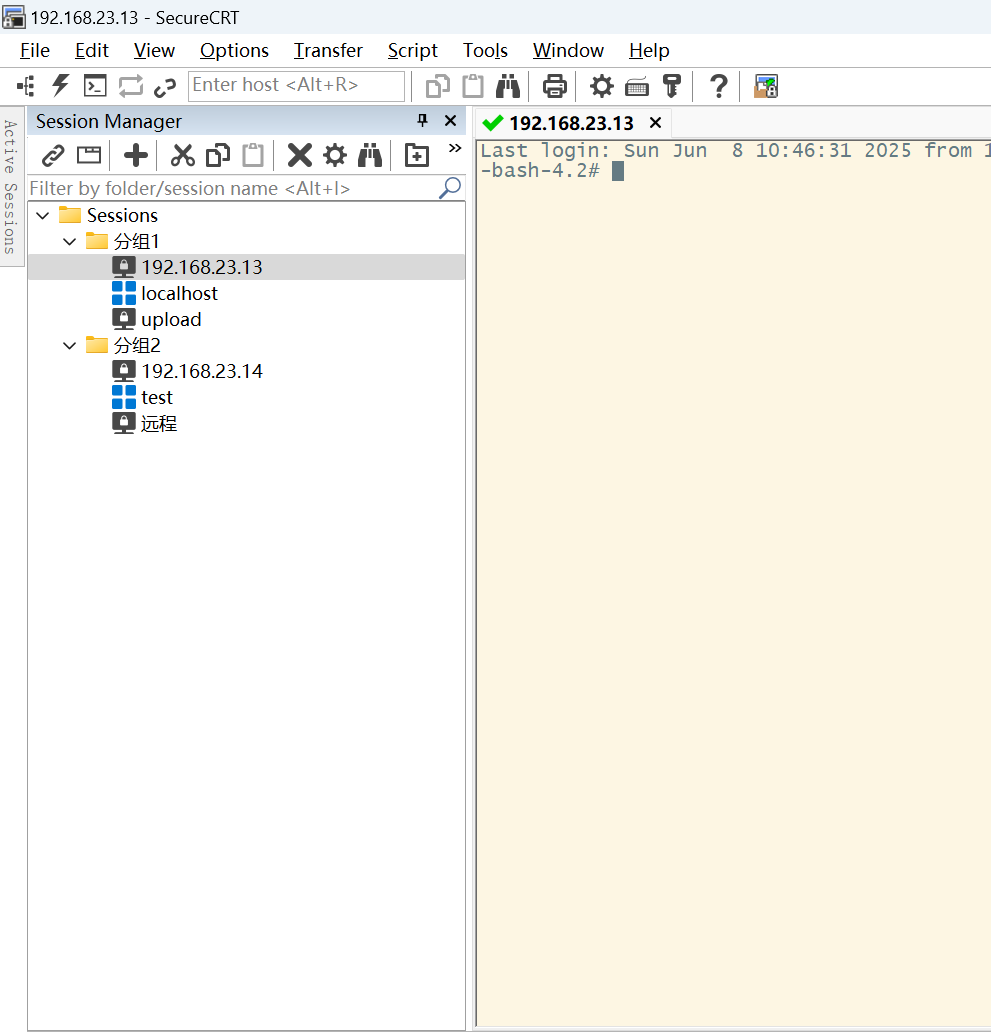This screenshot has height=1033, width=991.
Task: Click the Disconnect chain icon in main toolbar
Action: (165, 86)
